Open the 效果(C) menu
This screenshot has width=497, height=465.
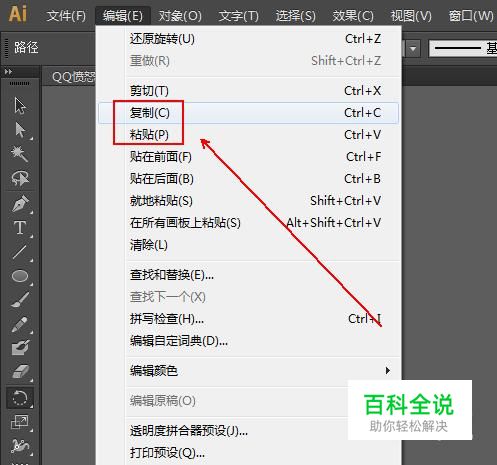pyautogui.click(x=353, y=16)
